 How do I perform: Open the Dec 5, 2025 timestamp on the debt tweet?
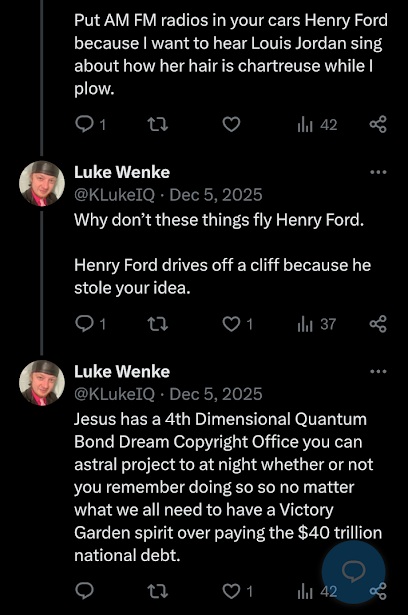tap(216, 394)
